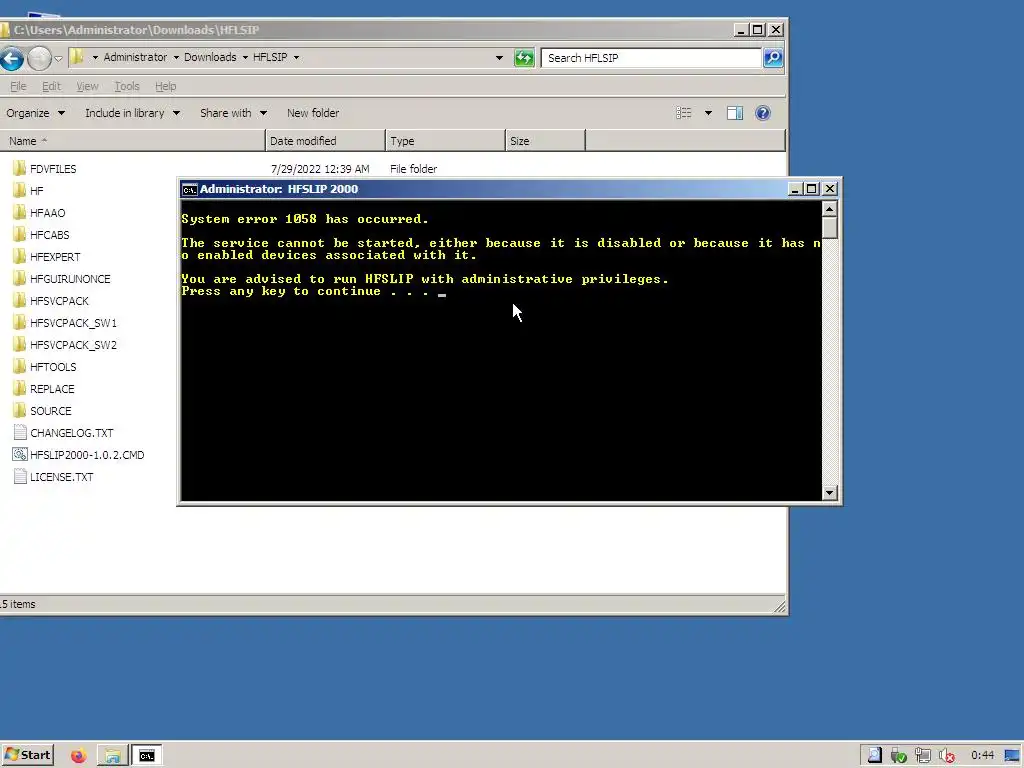The height and width of the screenshot is (768, 1024).
Task: Expand the Administrator breadcrumb arrow
Action: pos(176,57)
